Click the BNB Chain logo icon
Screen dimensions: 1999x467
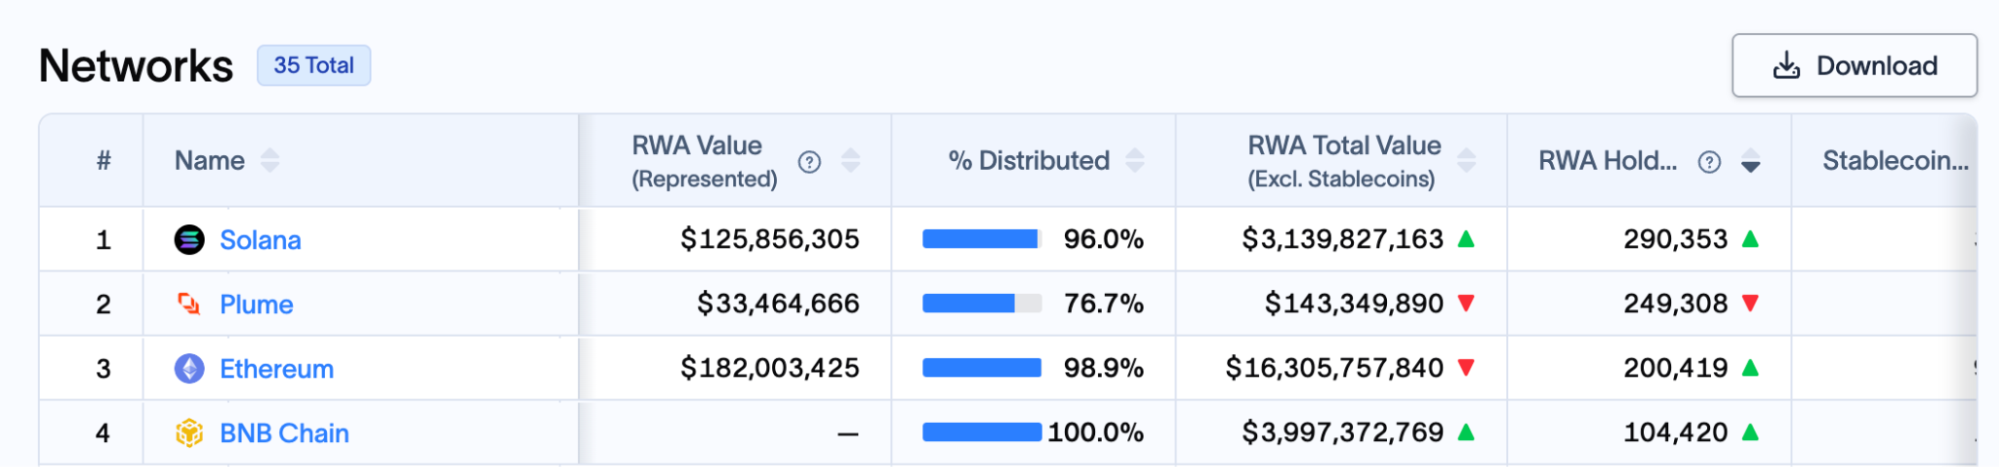pyautogui.click(x=189, y=433)
